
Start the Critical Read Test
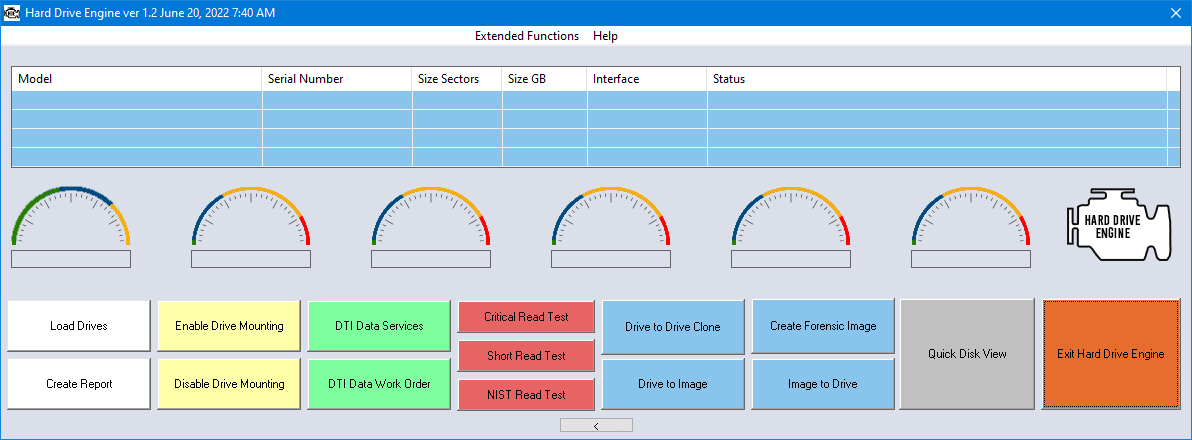pos(526,317)
